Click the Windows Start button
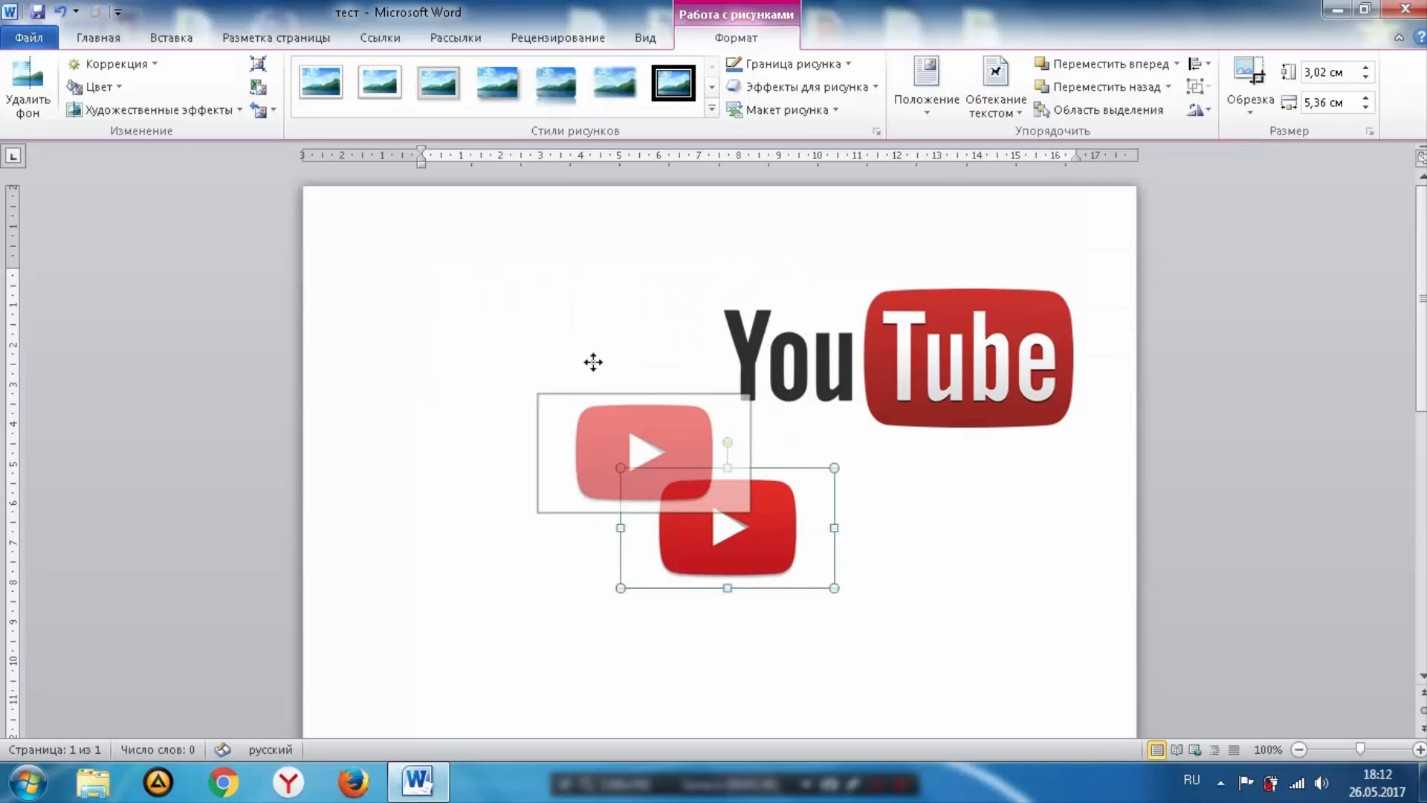This screenshot has height=803, width=1427. point(28,782)
